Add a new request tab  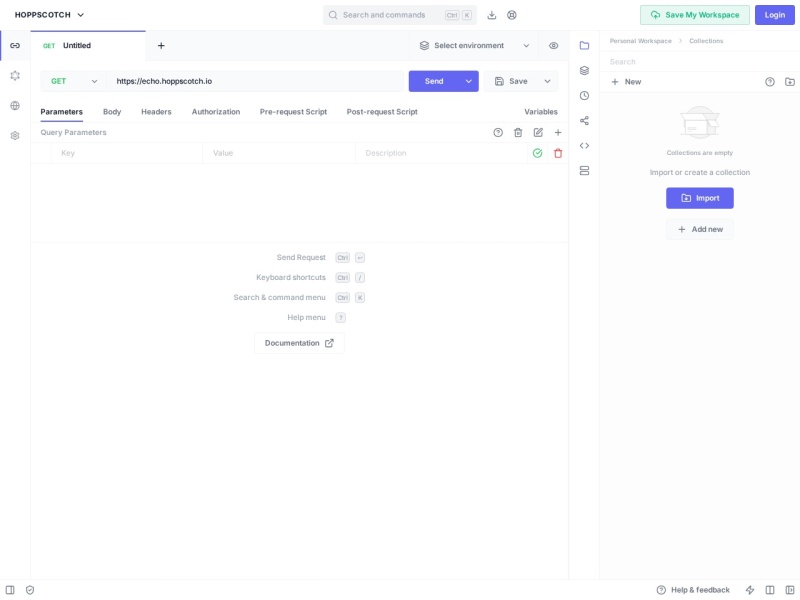point(161,45)
